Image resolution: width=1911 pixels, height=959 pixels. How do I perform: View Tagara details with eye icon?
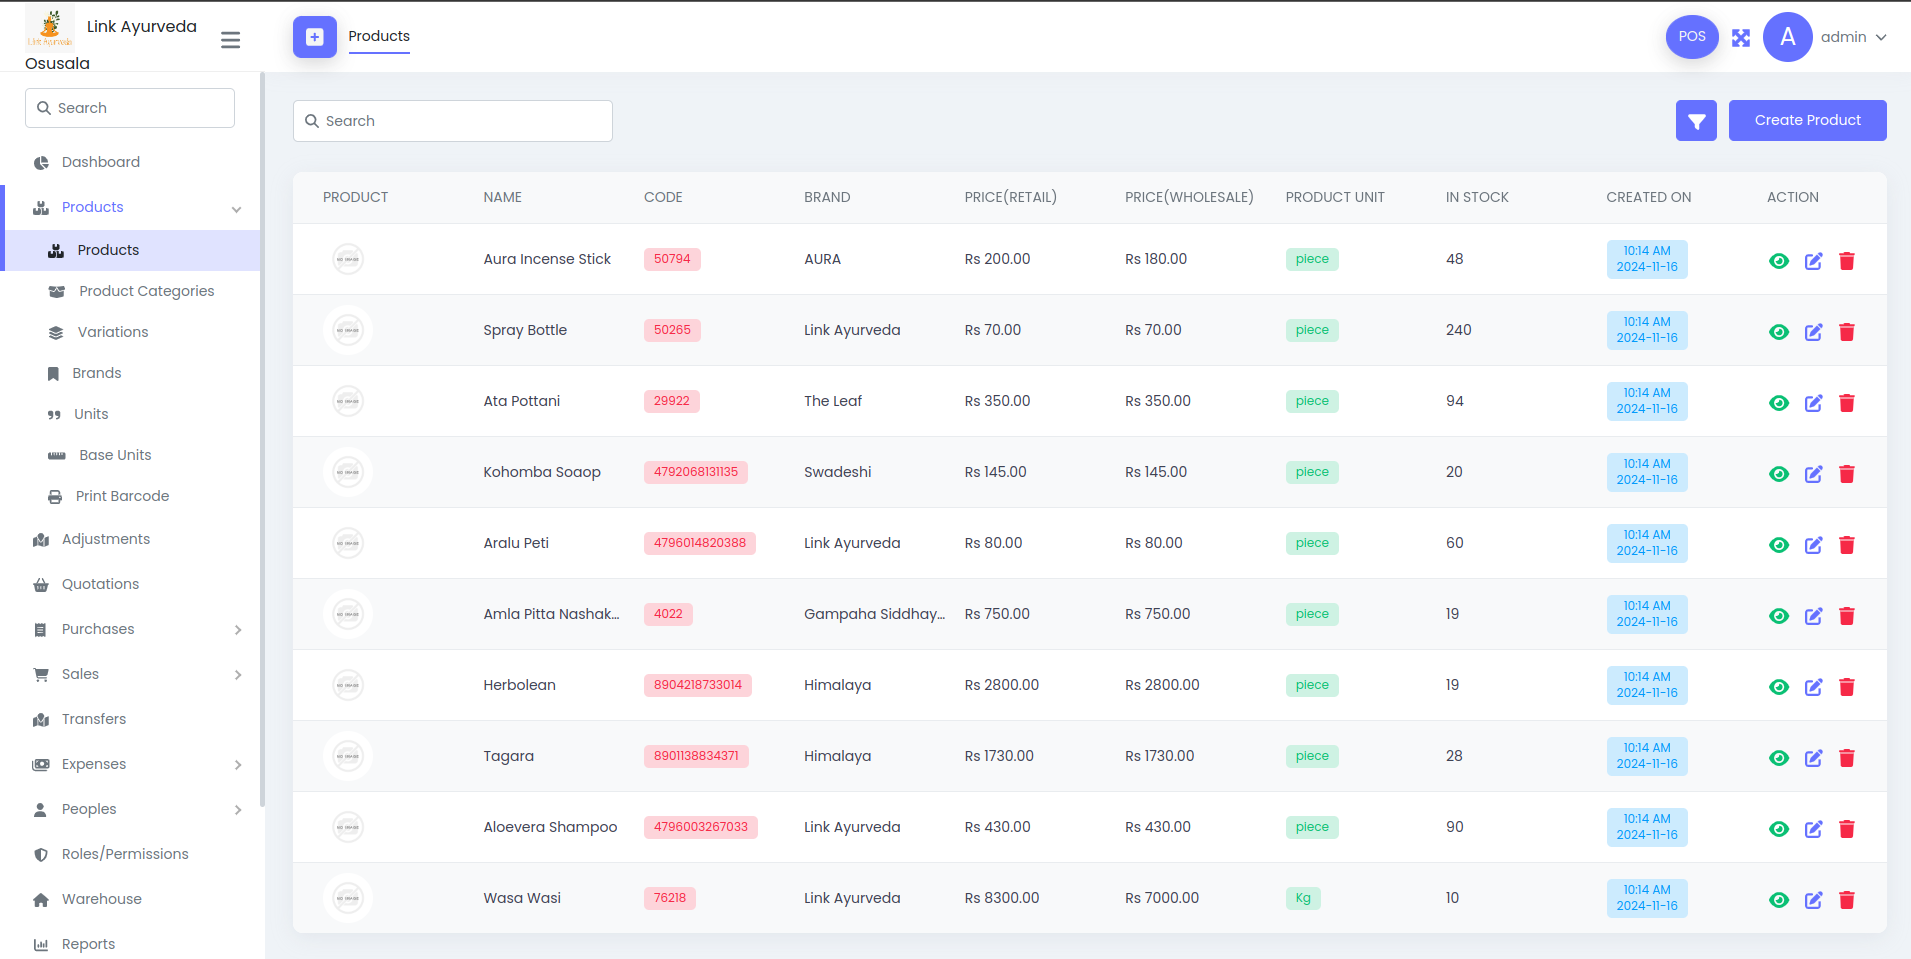click(1778, 758)
